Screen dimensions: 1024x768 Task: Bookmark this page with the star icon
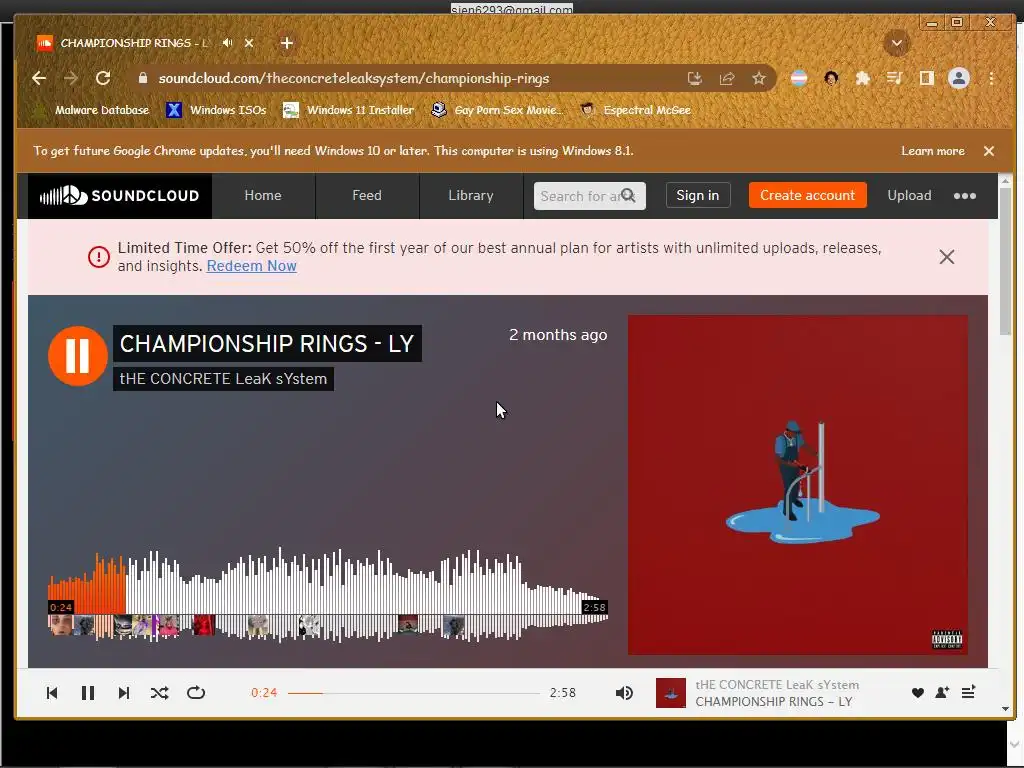[x=758, y=78]
